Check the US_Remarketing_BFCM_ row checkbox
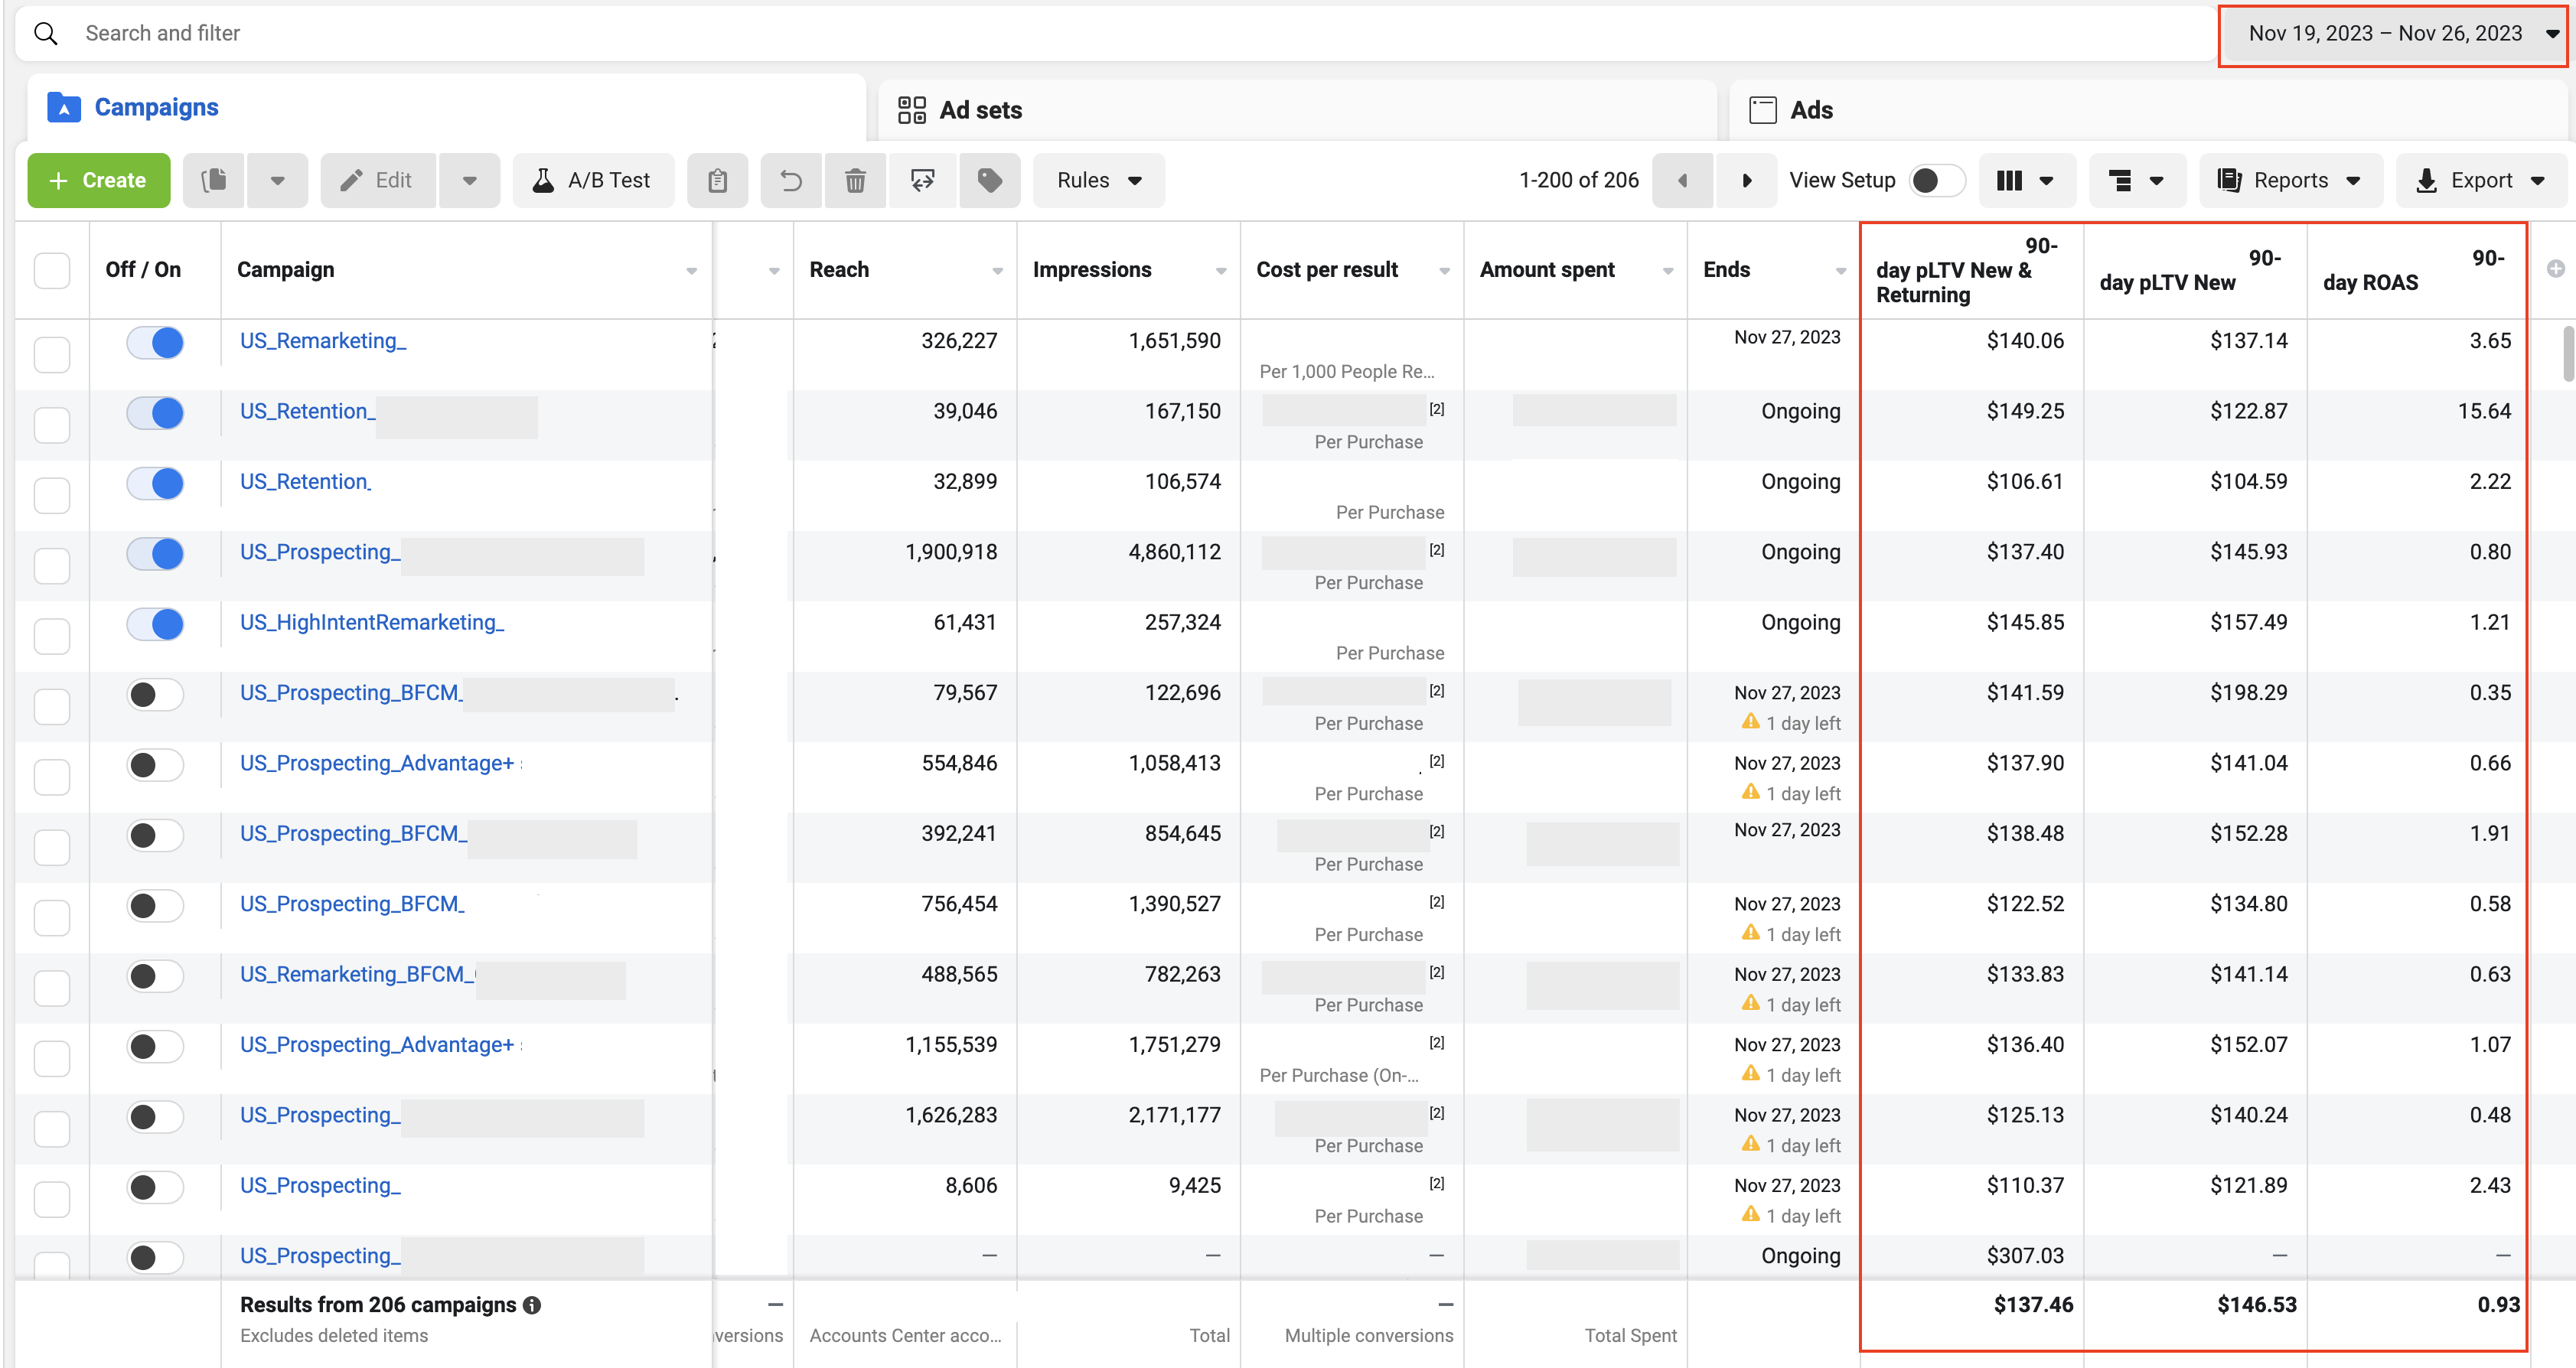2576x1368 pixels. pos(52,988)
